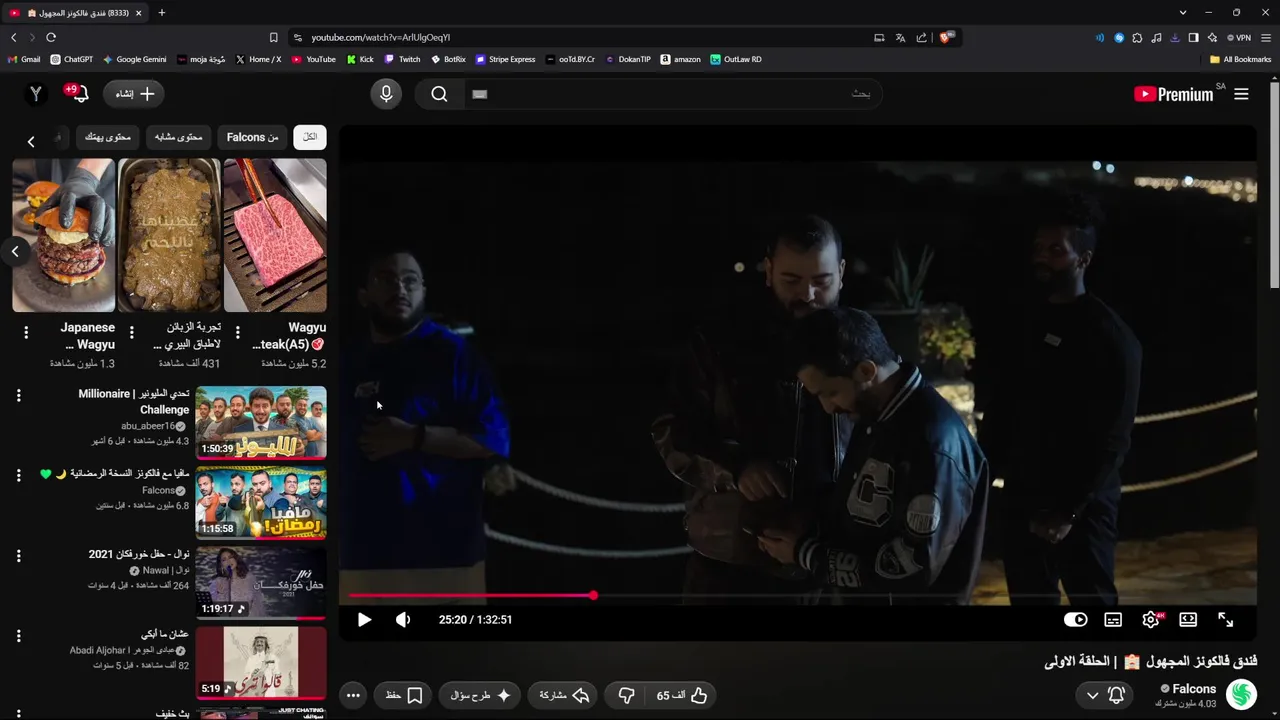Toggle the browser sidebar panel icon
Image resolution: width=1280 pixels, height=720 pixels.
point(1193,37)
